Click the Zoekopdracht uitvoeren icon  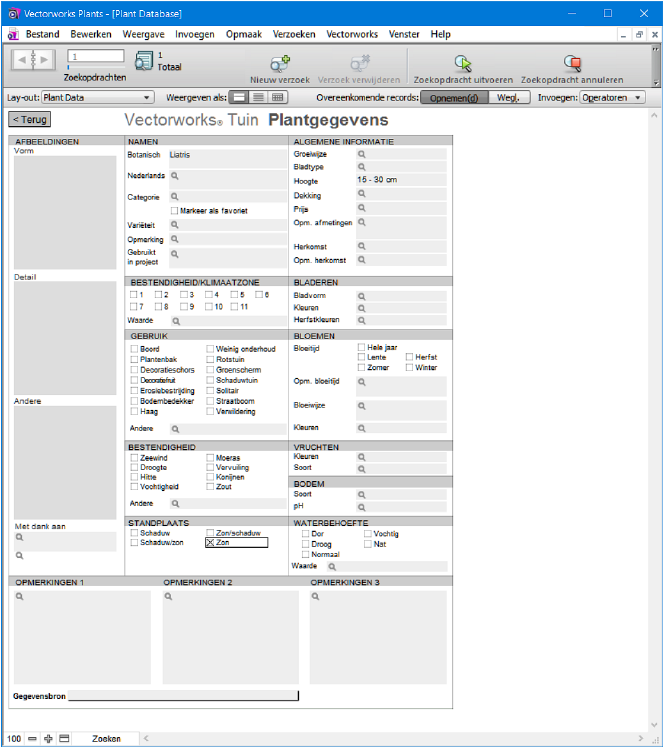tap(462, 64)
